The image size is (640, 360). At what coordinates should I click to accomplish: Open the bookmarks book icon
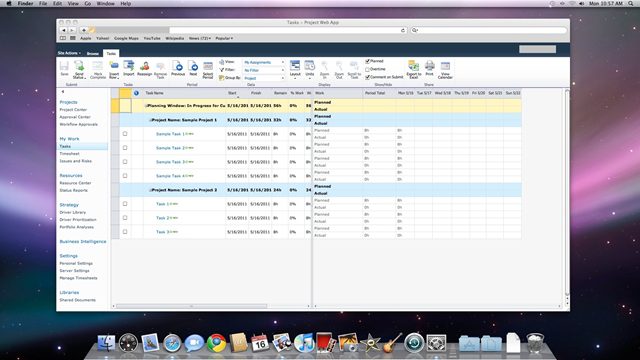click(x=63, y=38)
